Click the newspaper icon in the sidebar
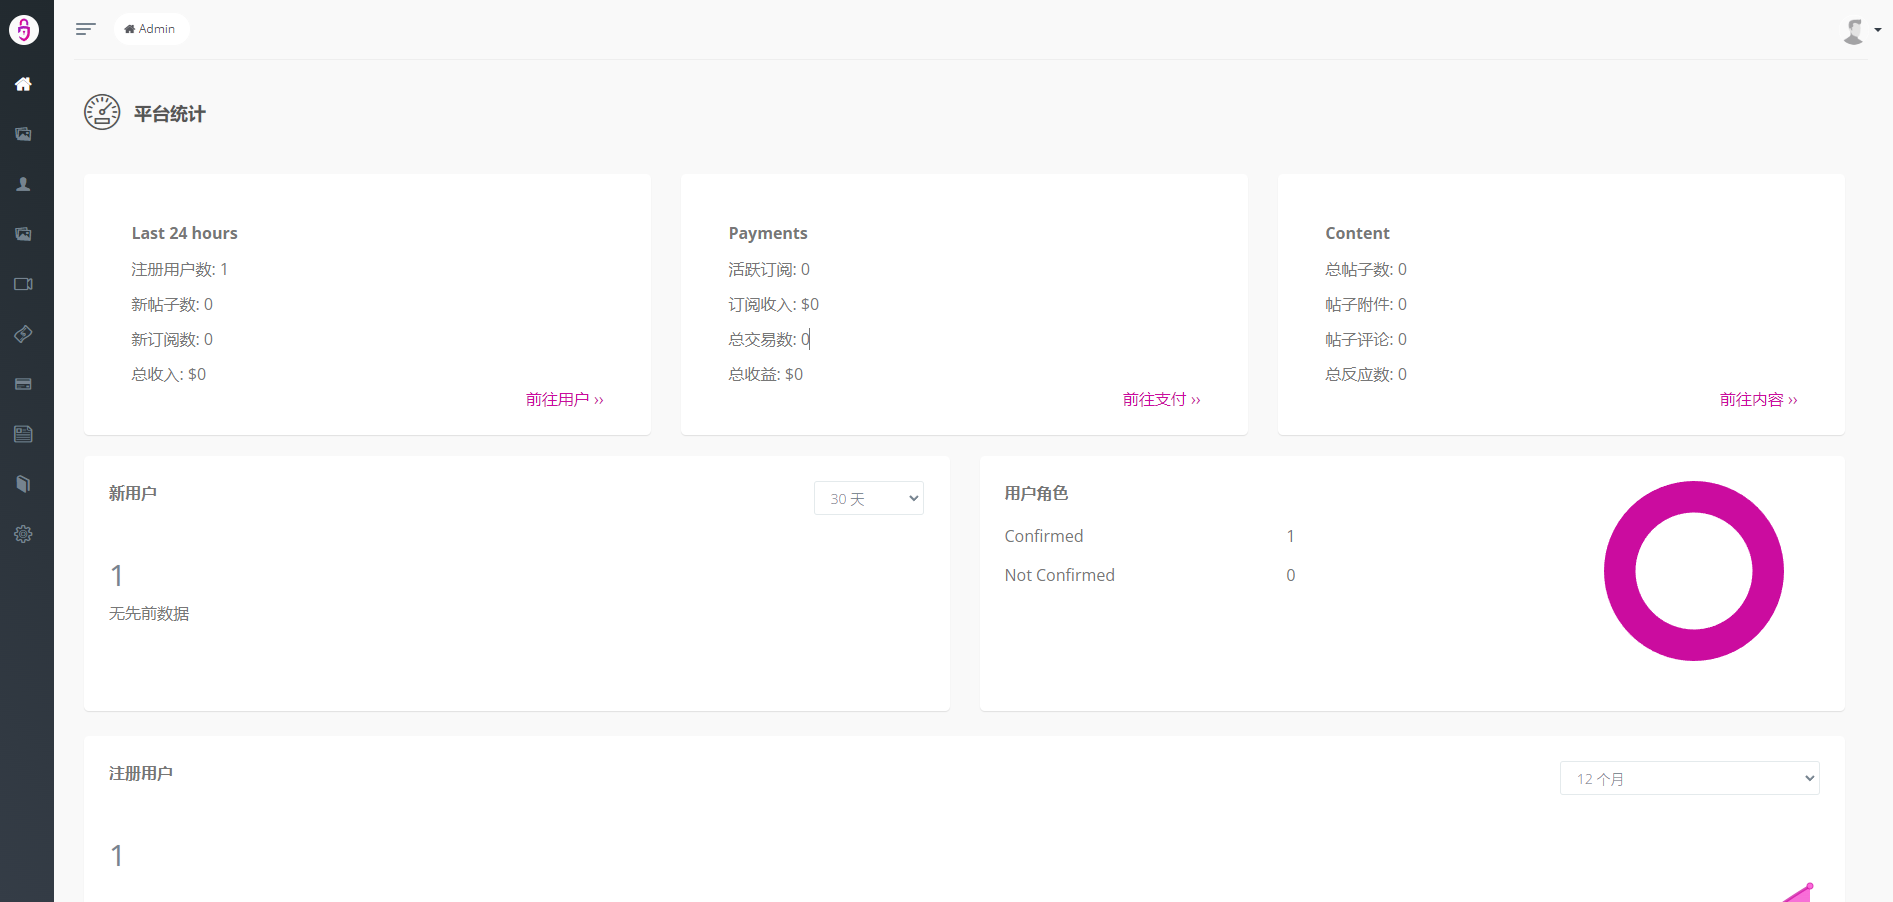The height and width of the screenshot is (902, 1893). (x=23, y=434)
